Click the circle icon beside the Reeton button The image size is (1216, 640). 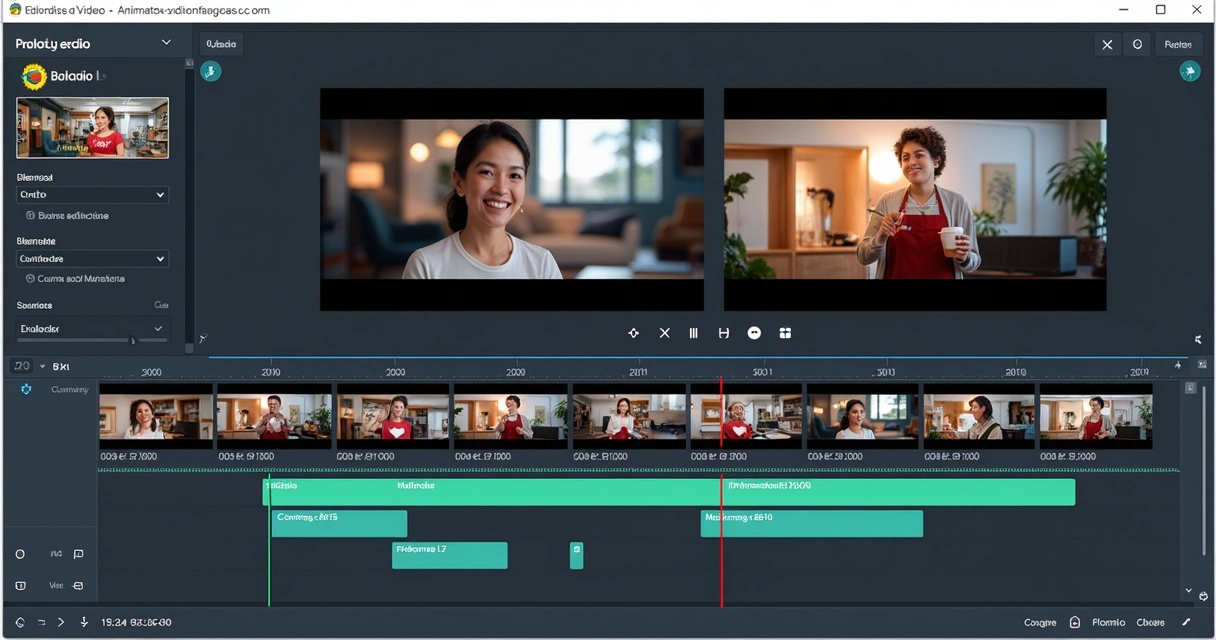pos(1138,45)
